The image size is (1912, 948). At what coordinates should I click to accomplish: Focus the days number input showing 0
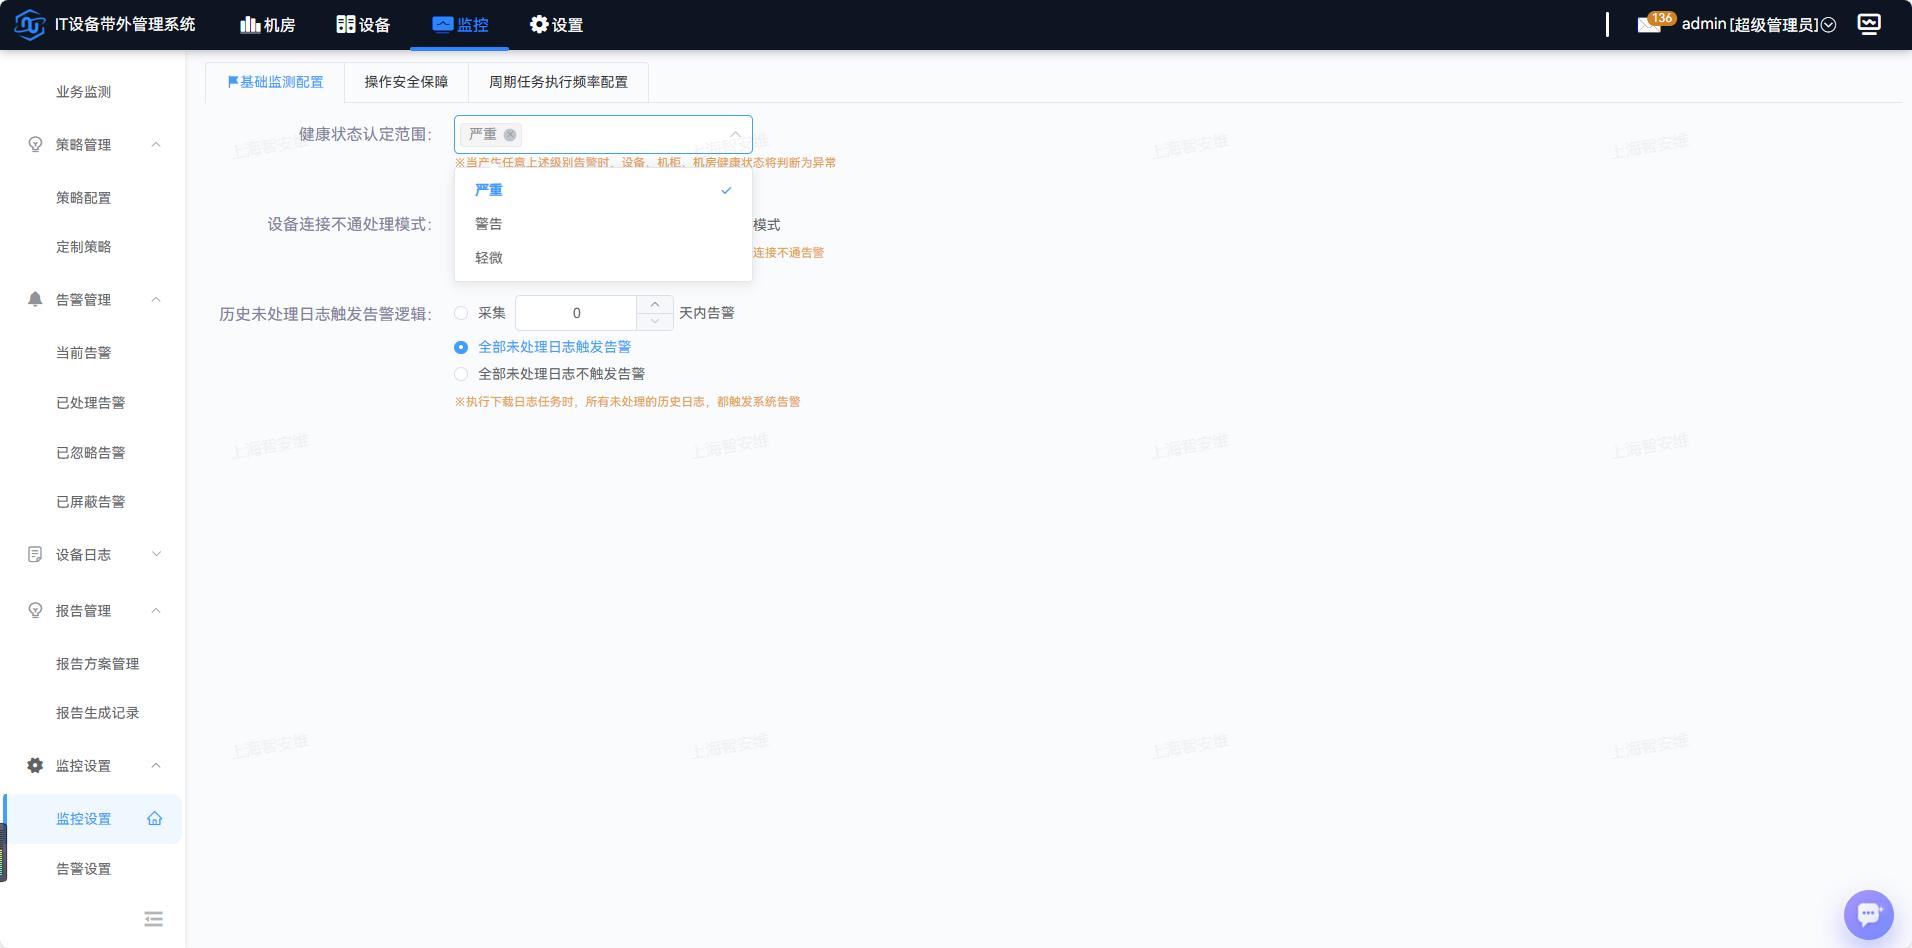pos(576,313)
